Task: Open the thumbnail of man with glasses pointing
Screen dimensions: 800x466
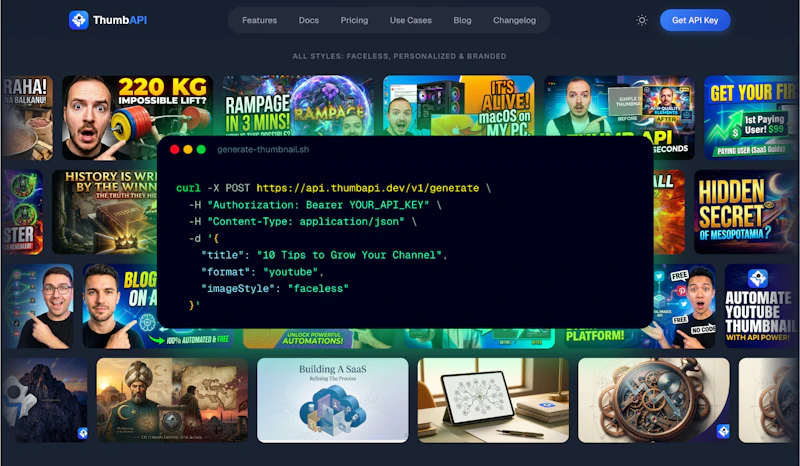Action: pos(38,306)
